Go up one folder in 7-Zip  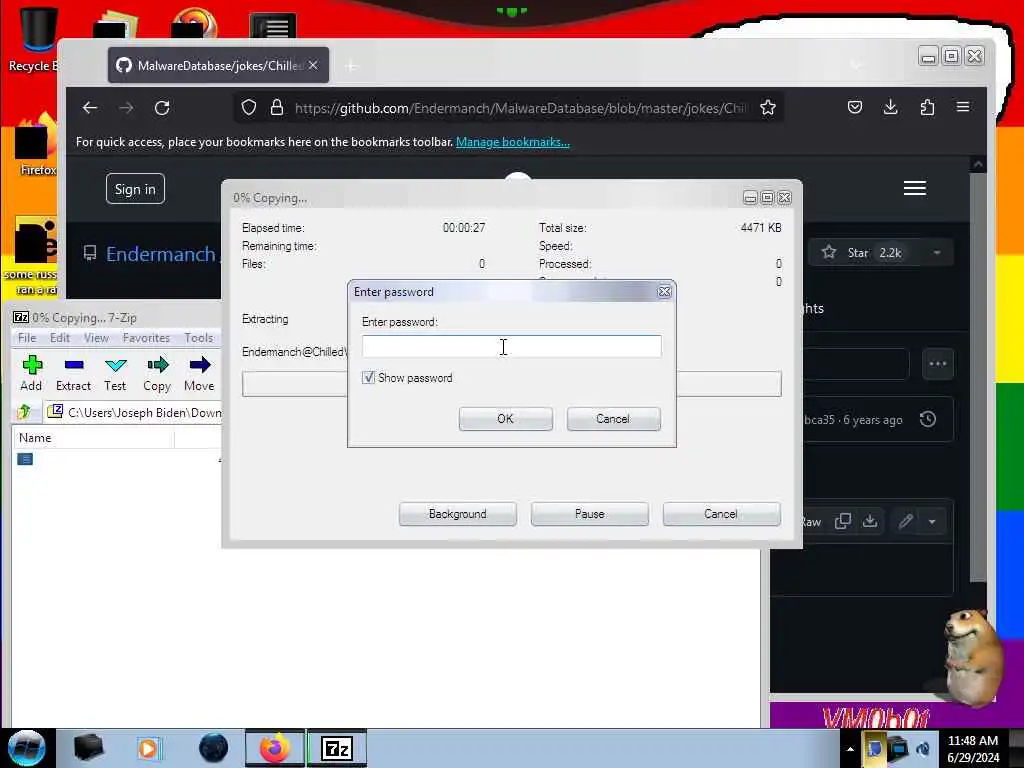tap(24, 412)
